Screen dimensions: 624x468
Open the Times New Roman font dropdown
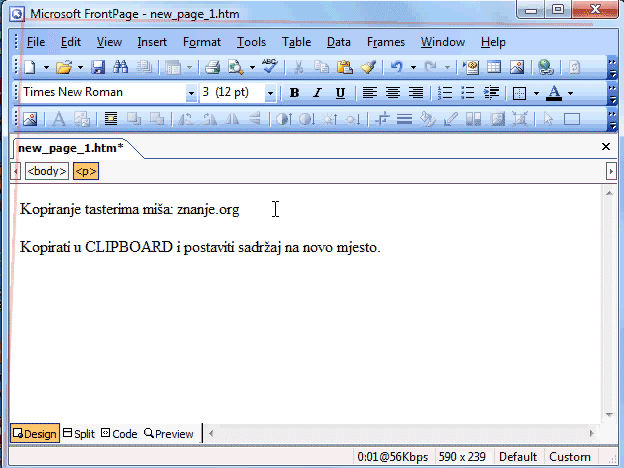191,93
